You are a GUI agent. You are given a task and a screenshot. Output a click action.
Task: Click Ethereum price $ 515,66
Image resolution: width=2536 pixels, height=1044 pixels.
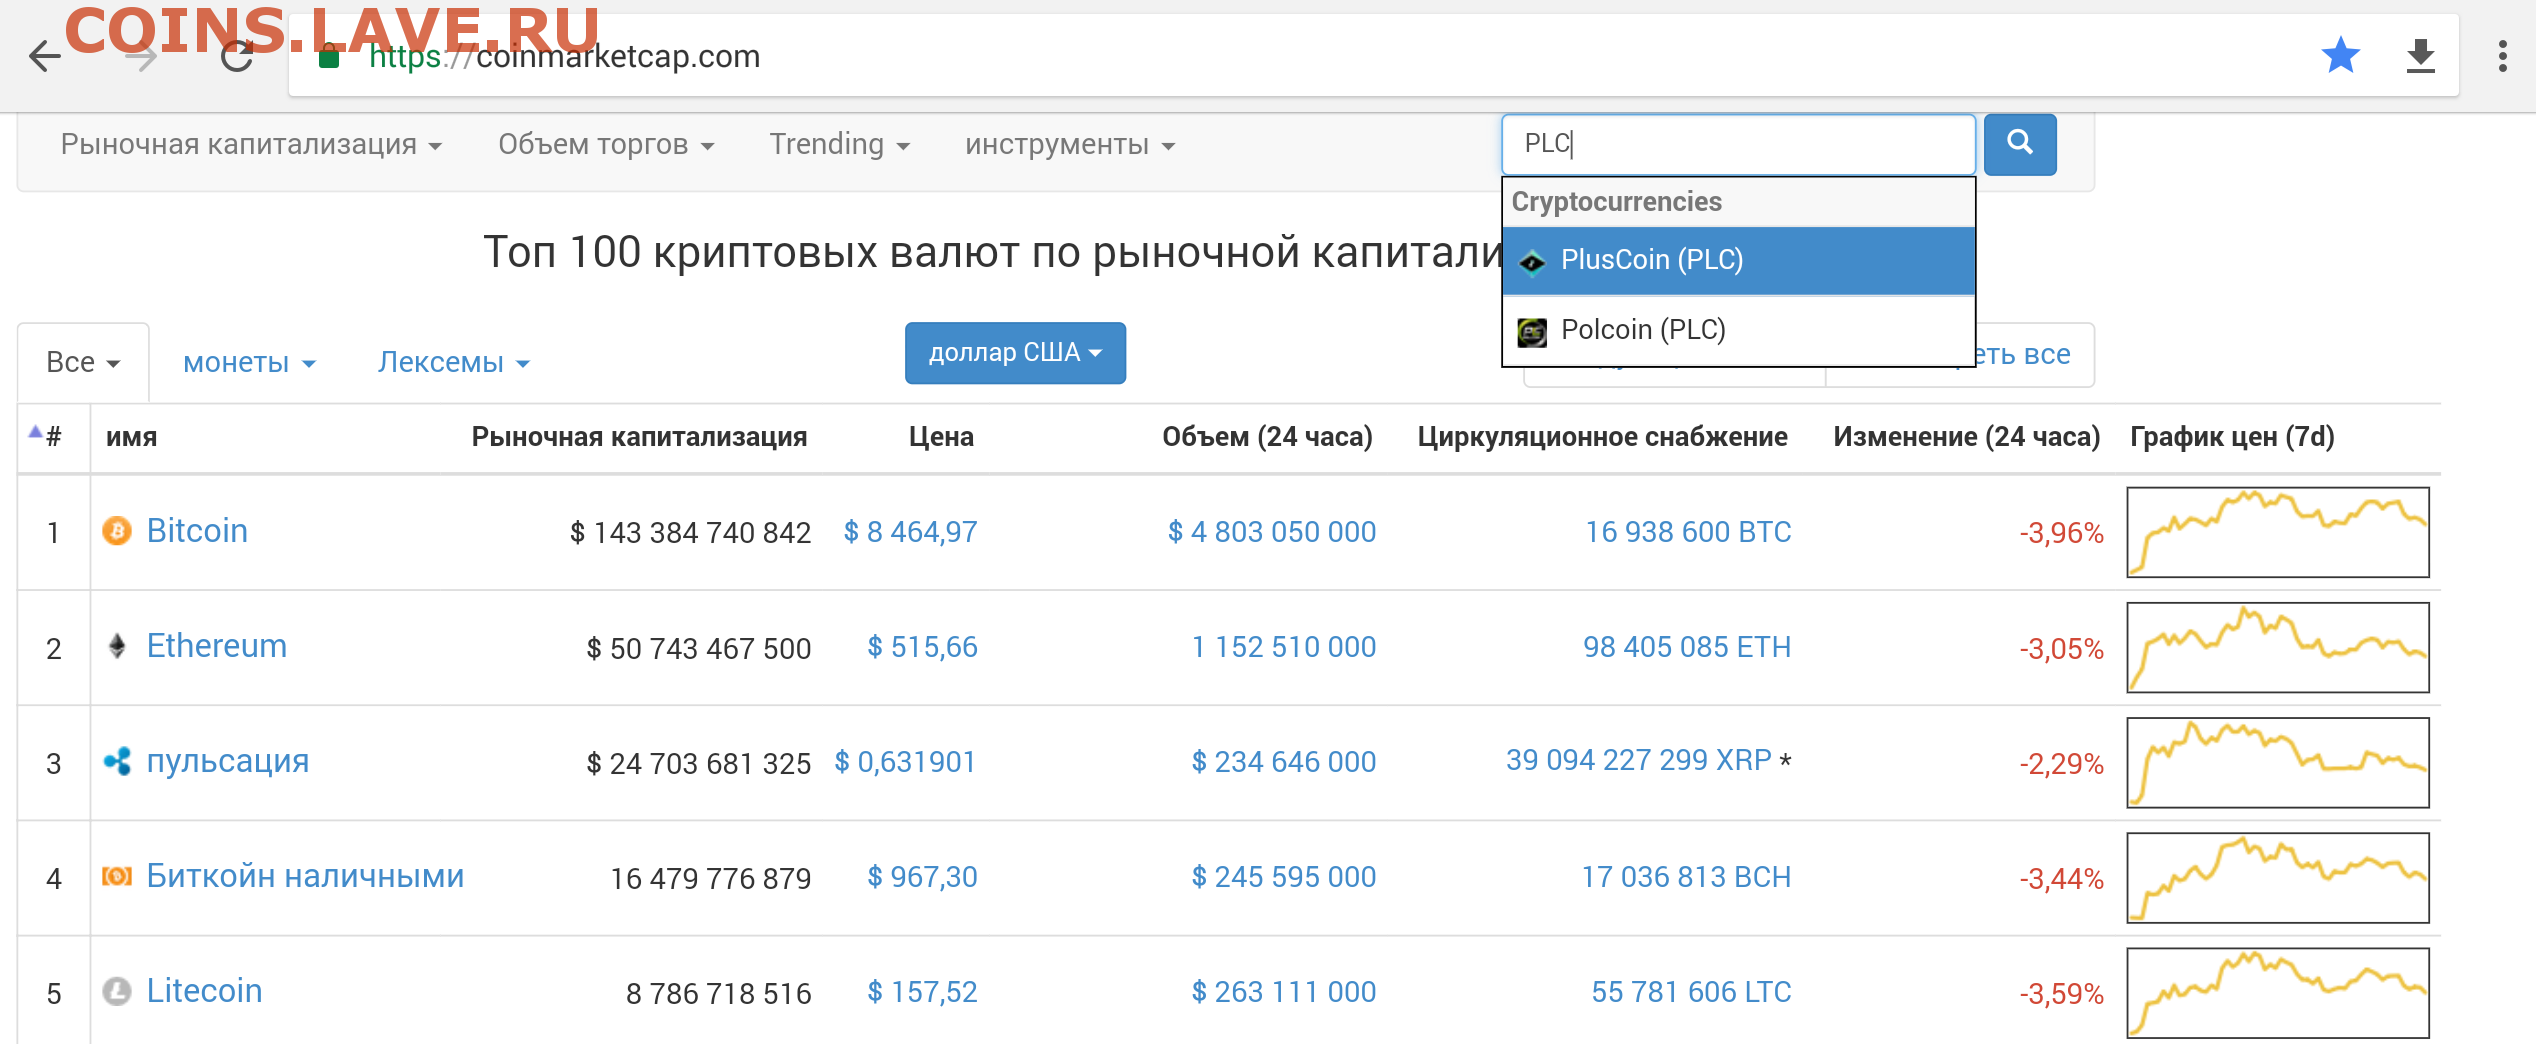tap(922, 647)
